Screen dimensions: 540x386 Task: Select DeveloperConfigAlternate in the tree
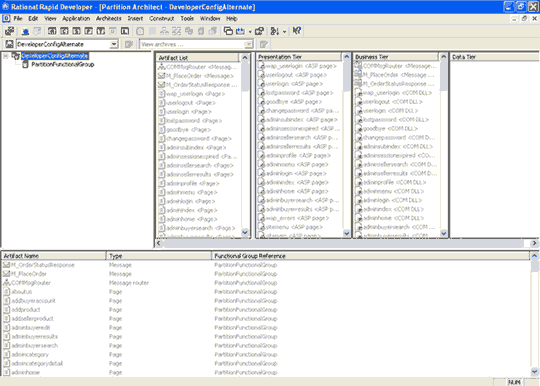55,56
